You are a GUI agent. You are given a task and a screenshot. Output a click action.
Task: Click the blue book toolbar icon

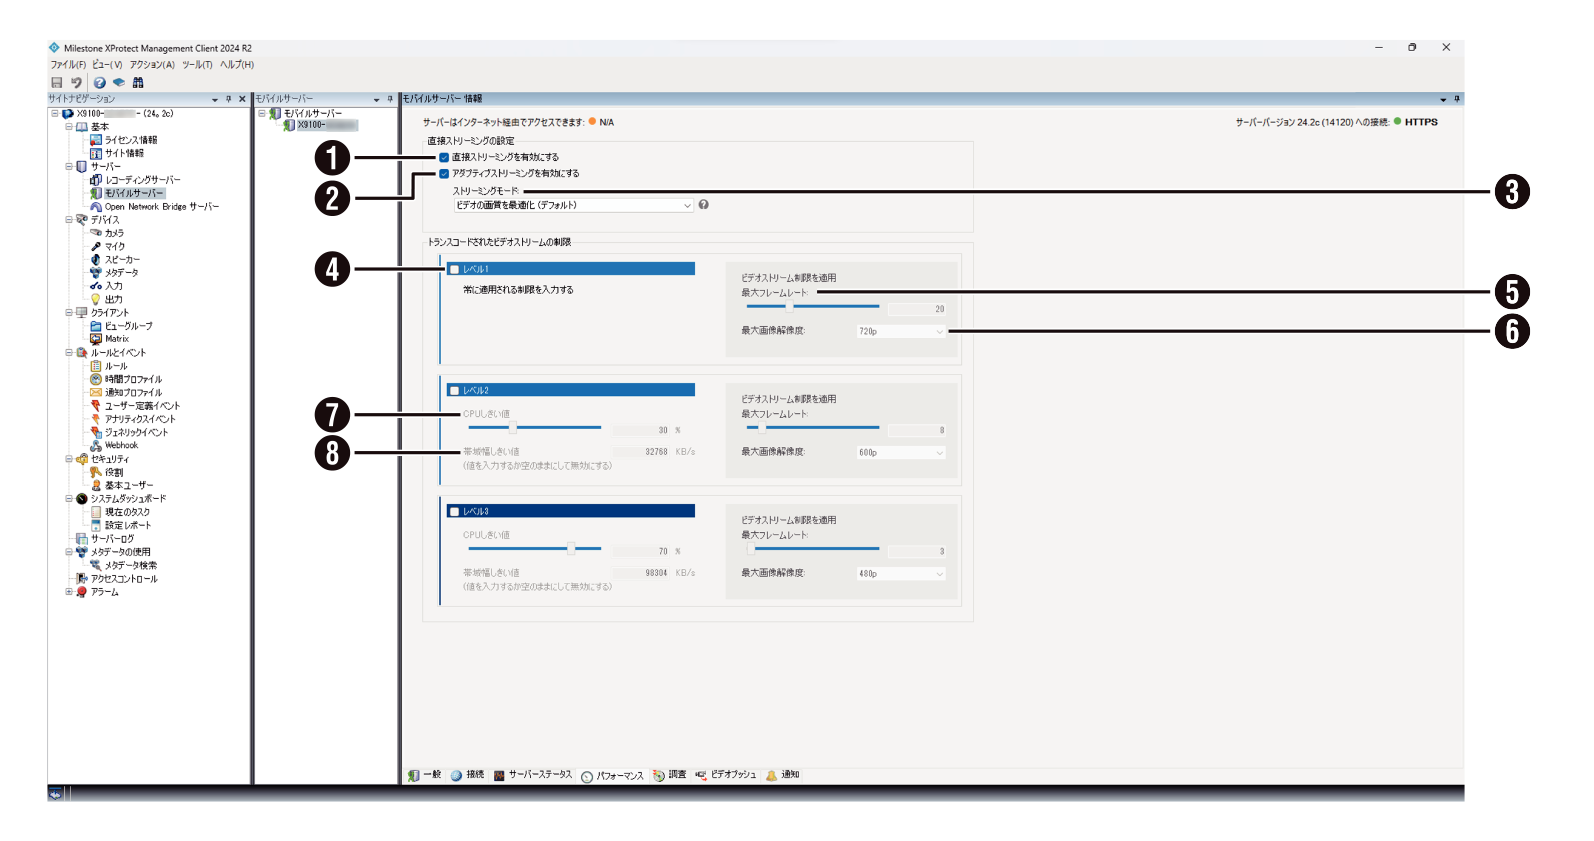[119, 83]
